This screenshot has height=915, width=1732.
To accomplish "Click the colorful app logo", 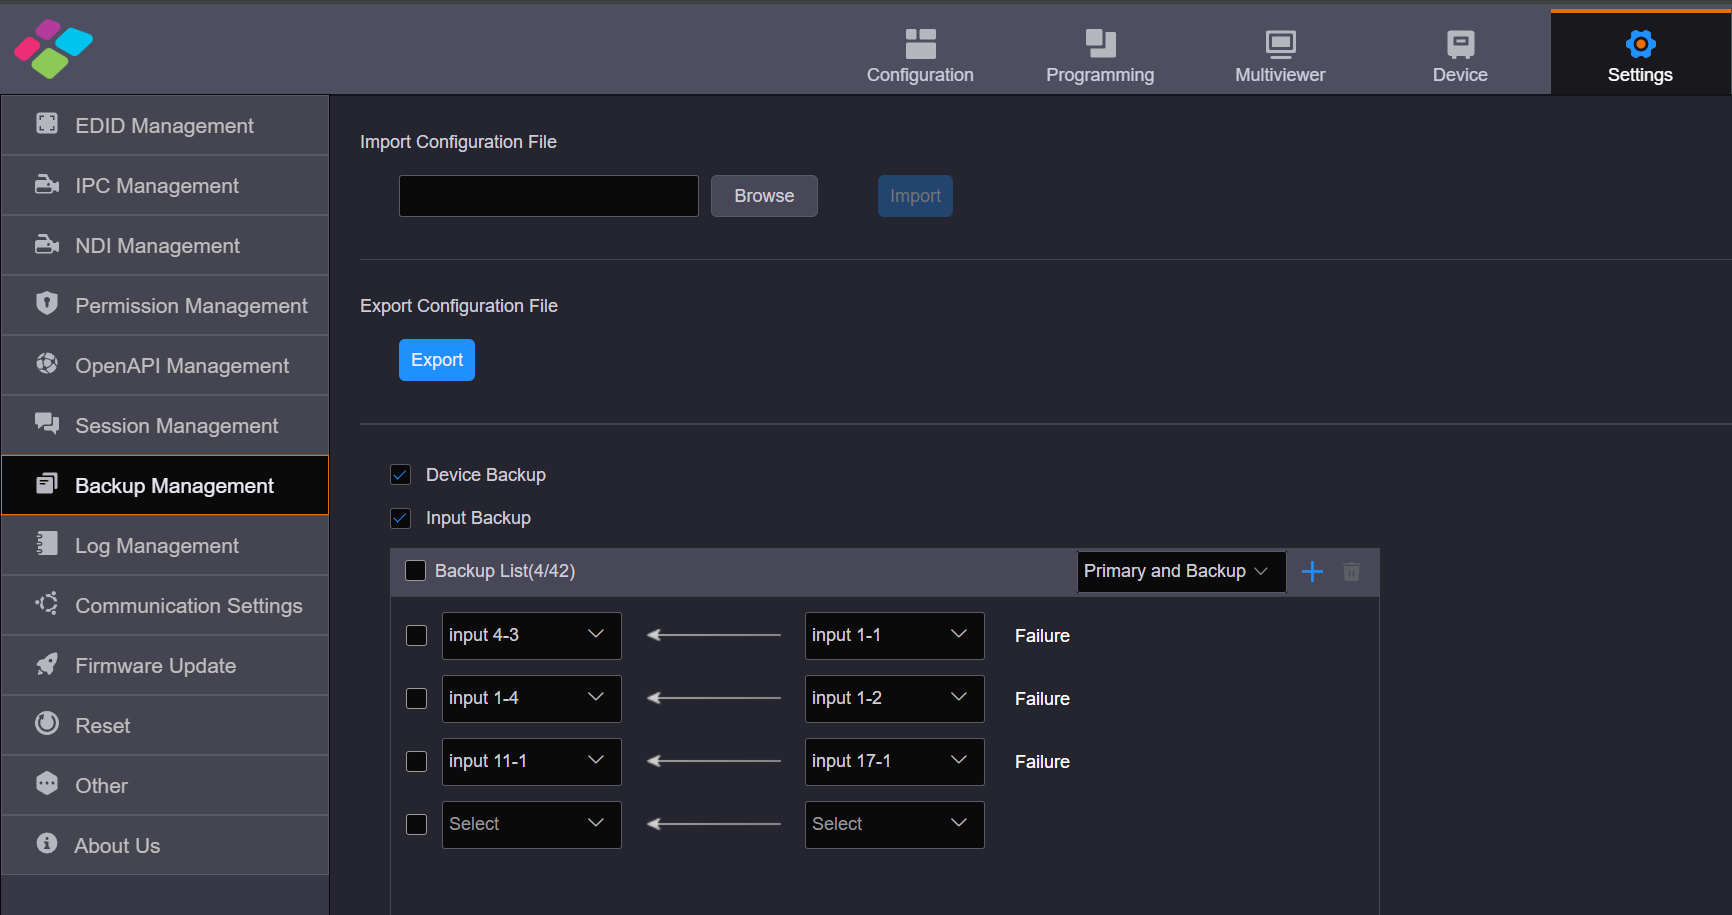I will click(x=53, y=48).
